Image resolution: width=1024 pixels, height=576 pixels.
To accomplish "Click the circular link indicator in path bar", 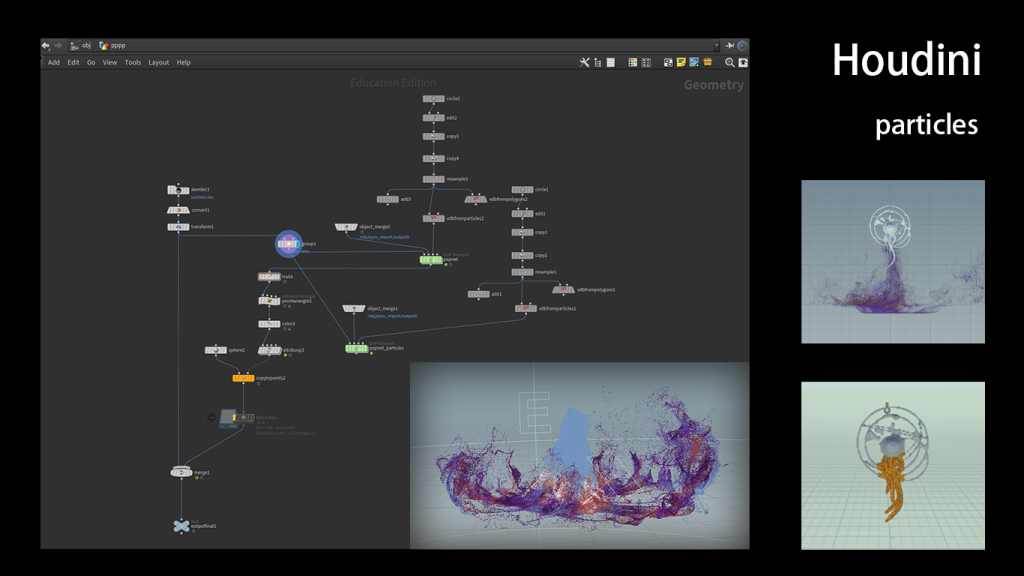I will 743,46.
